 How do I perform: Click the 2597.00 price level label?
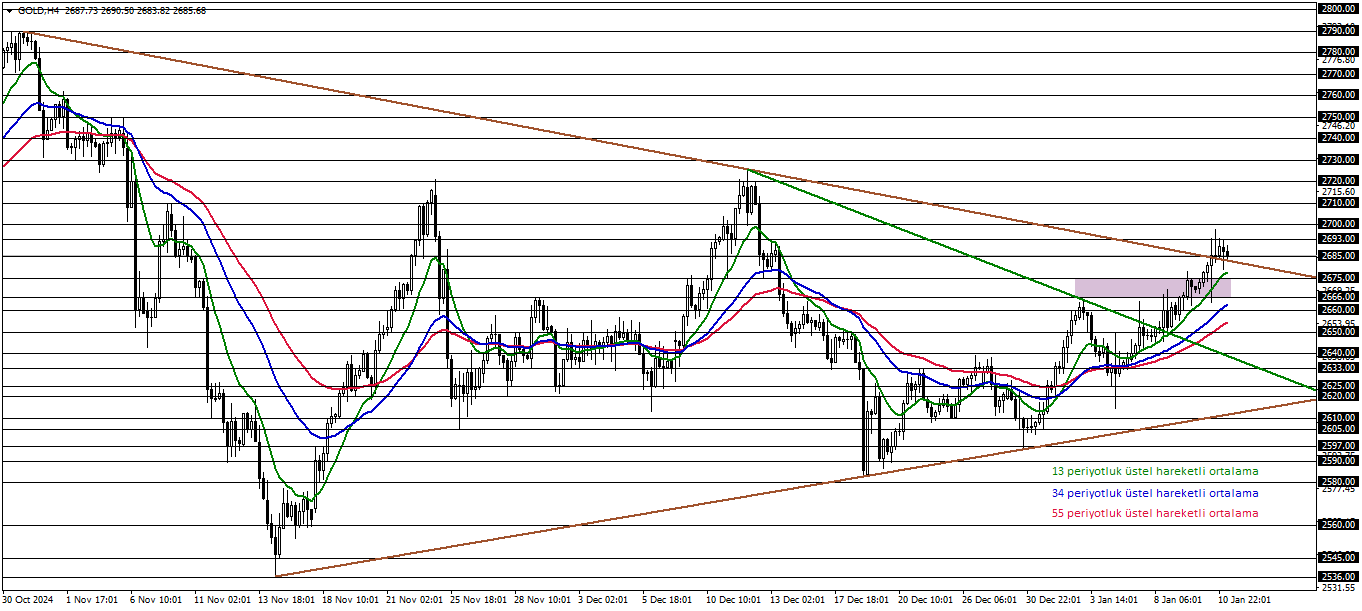pyautogui.click(x=1337, y=446)
